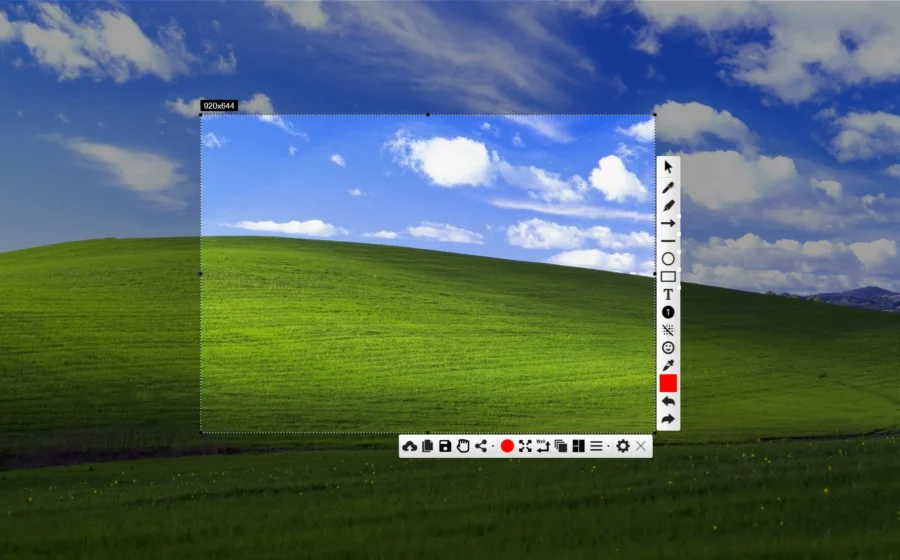
Task: Click the share icon
Action: [481, 446]
